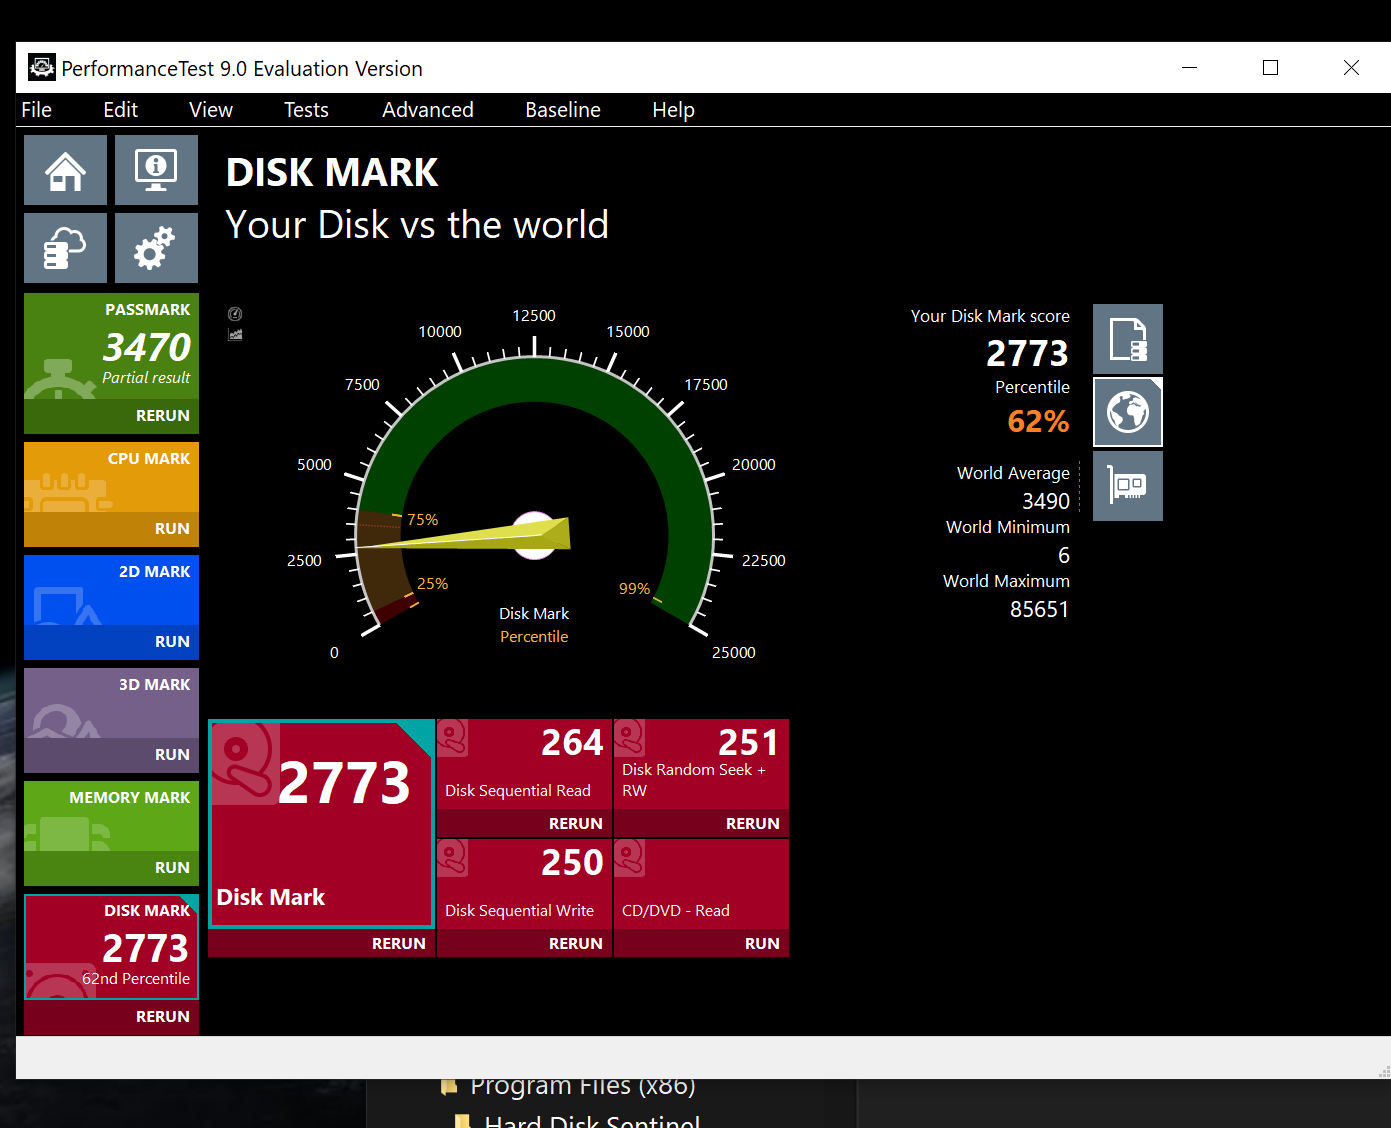
Task: Rerun Disk Mark from the sidebar
Action: 111,1017
